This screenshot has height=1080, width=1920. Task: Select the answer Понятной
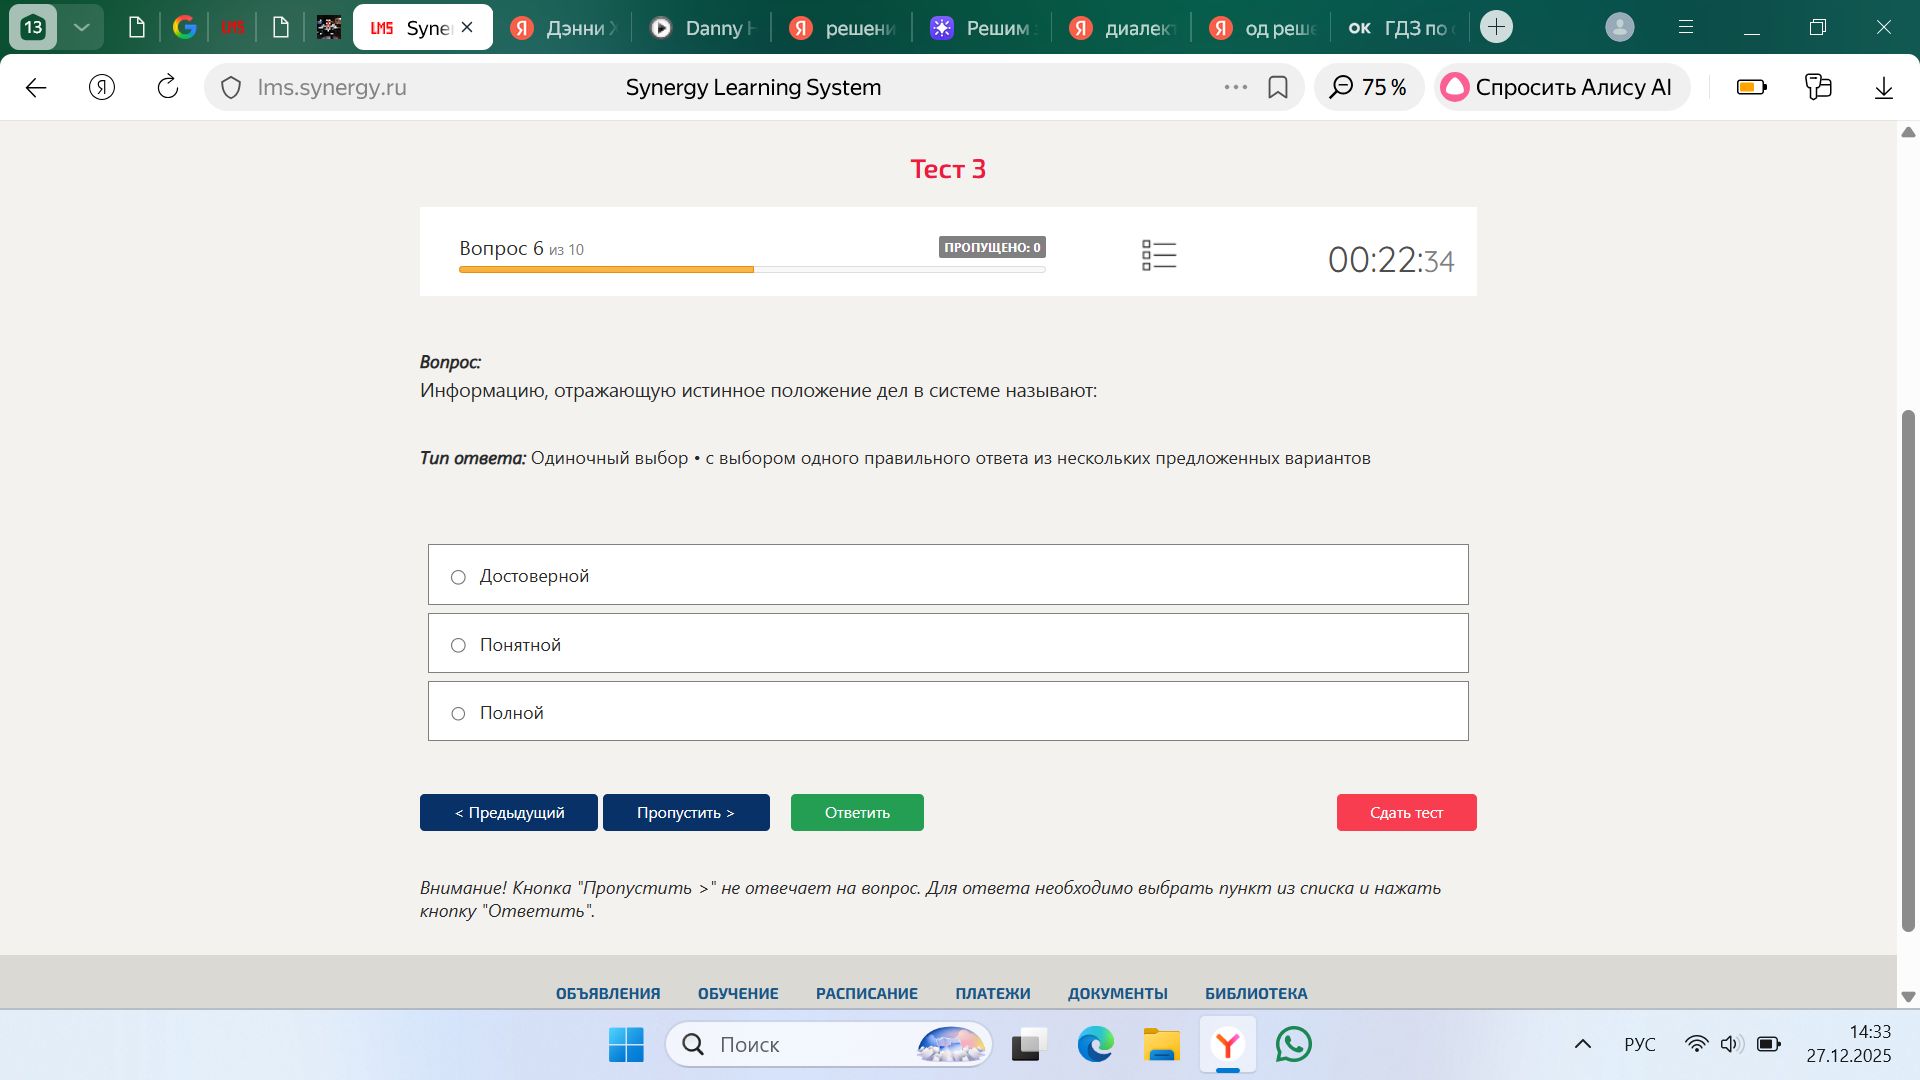tap(948, 643)
